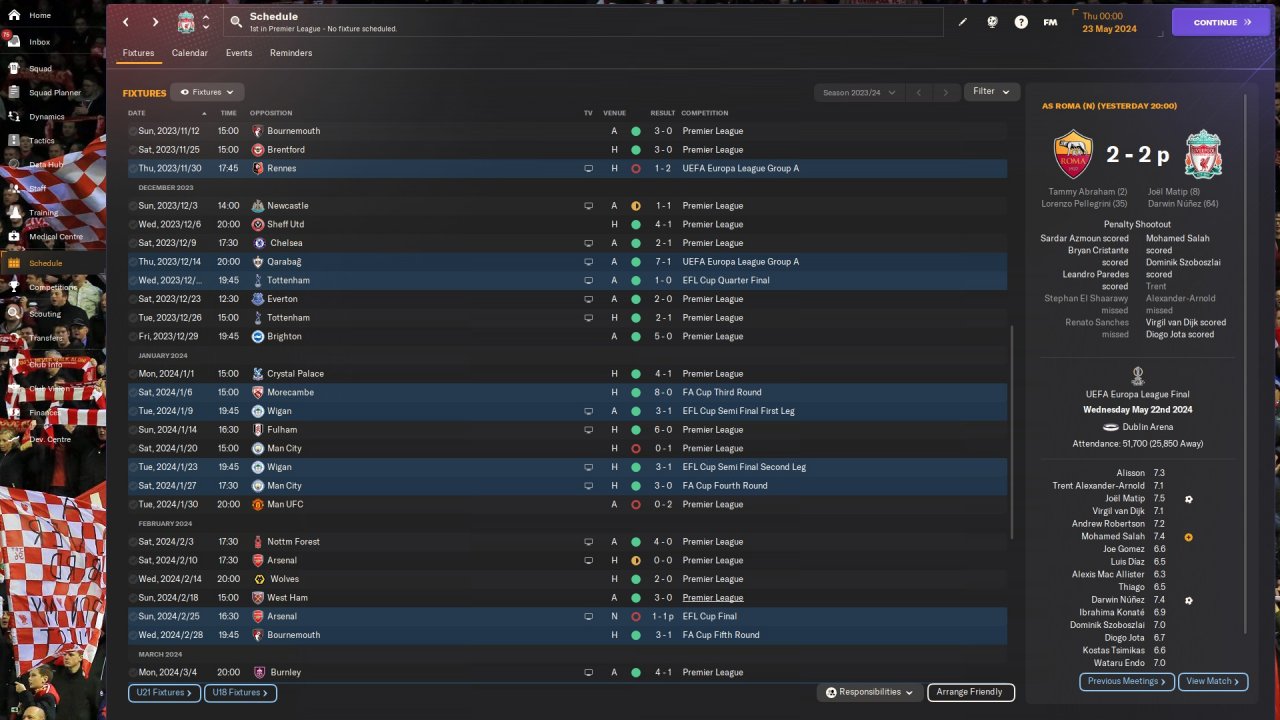Open the Filter dropdown
Screen dimensions: 1280x720
click(992, 92)
